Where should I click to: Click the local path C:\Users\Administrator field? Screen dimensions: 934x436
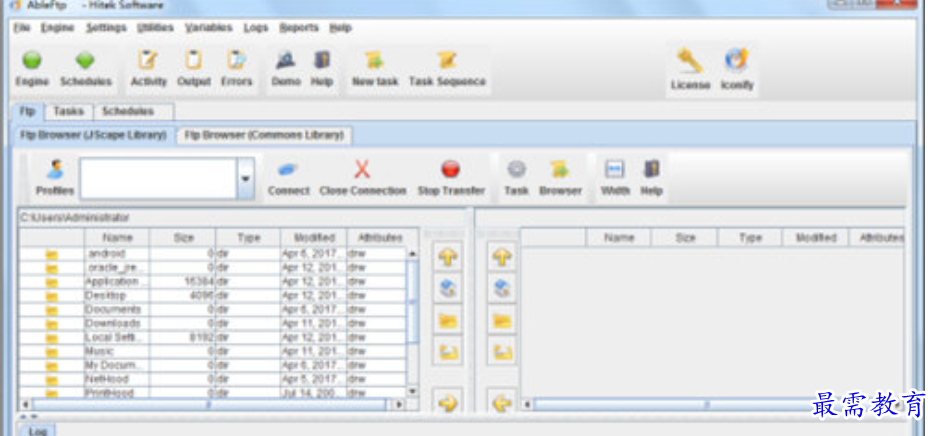(241, 217)
